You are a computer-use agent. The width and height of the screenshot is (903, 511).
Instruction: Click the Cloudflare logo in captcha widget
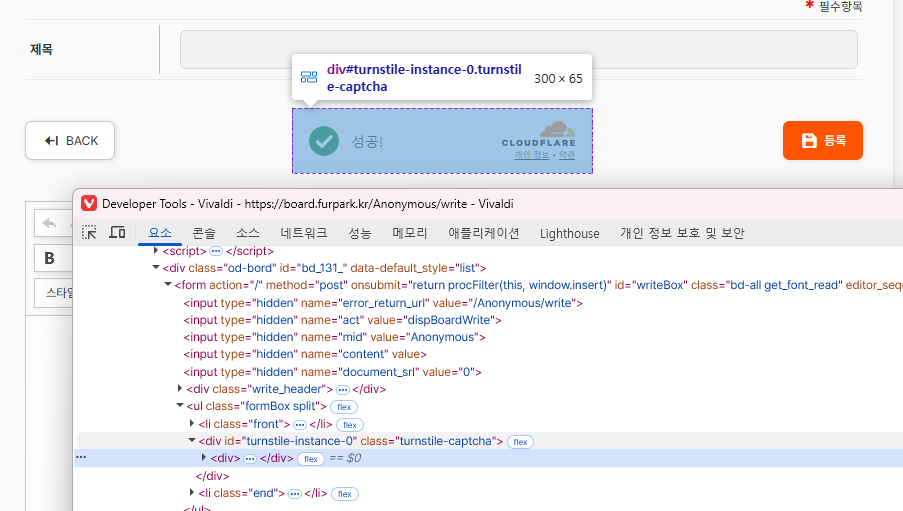point(557,131)
